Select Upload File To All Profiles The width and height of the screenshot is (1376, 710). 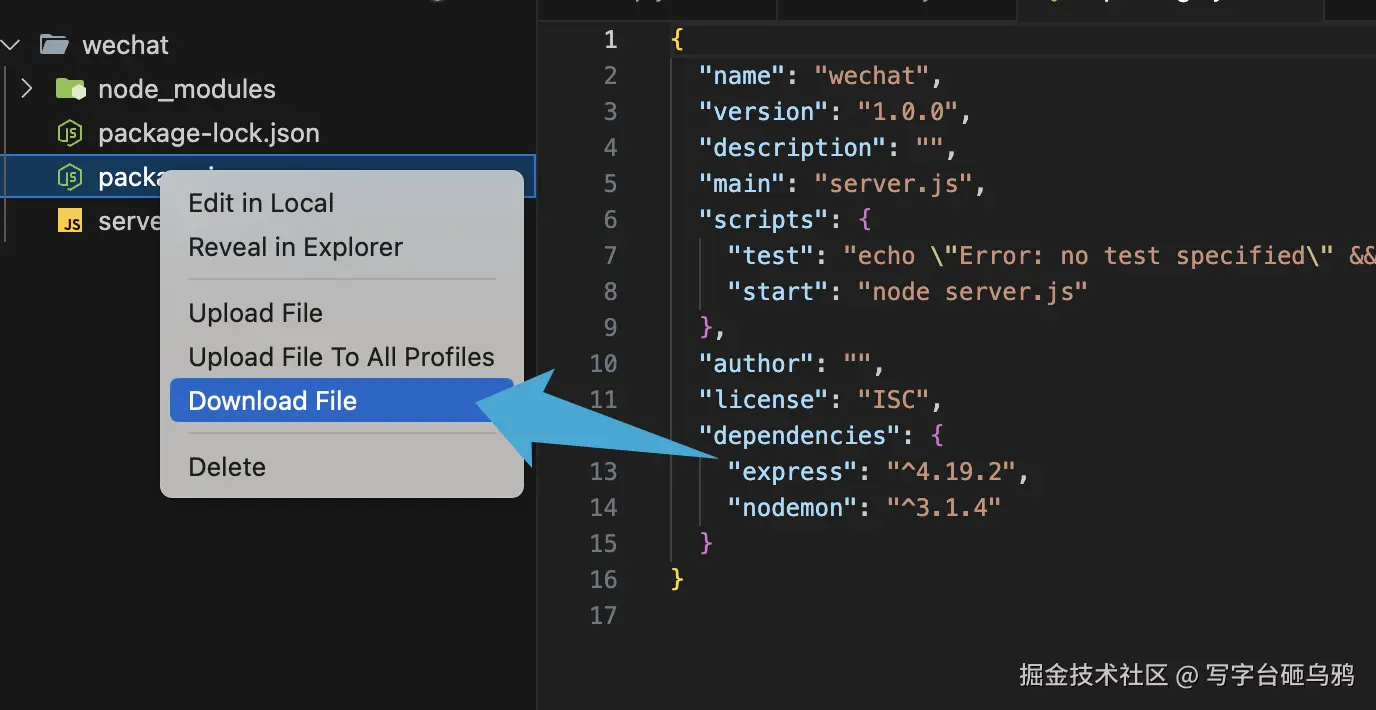coord(341,357)
